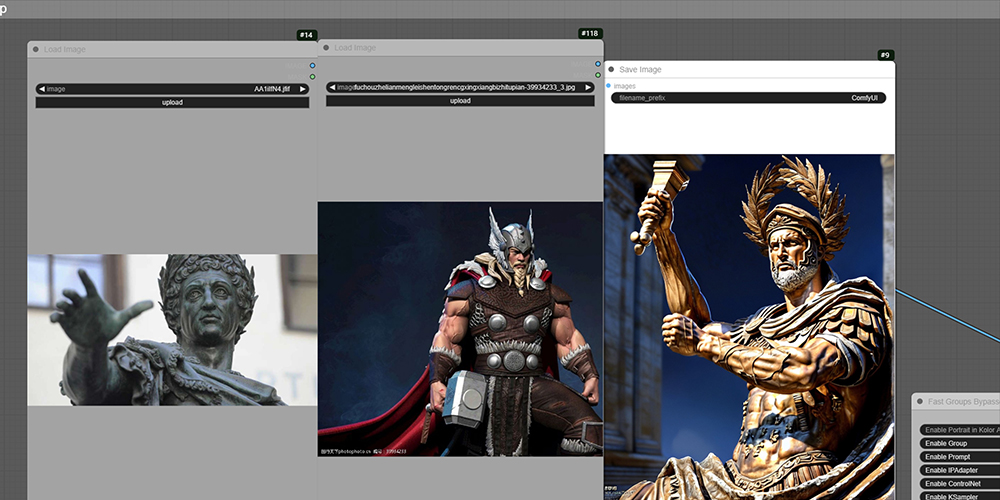This screenshot has height=500, width=1000.
Task: Click IMAGE output port on node #14
Action: pyautogui.click(x=312, y=66)
